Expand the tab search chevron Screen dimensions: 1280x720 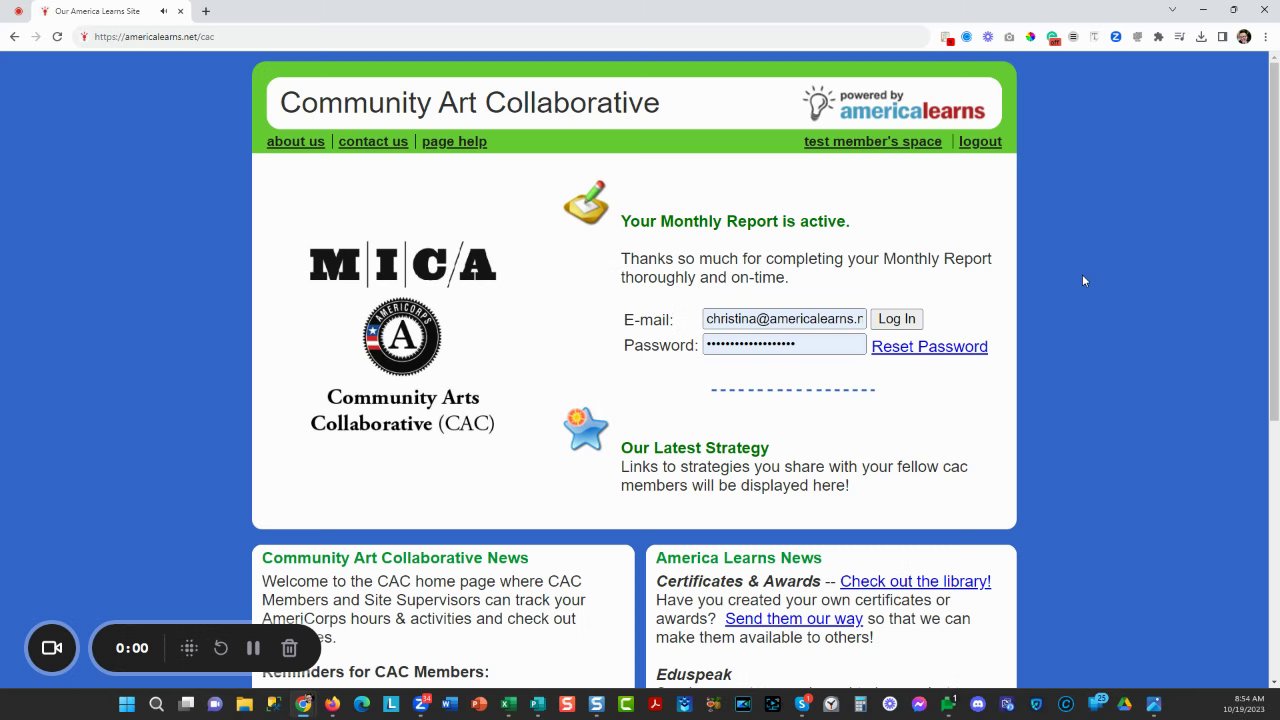tap(1172, 10)
